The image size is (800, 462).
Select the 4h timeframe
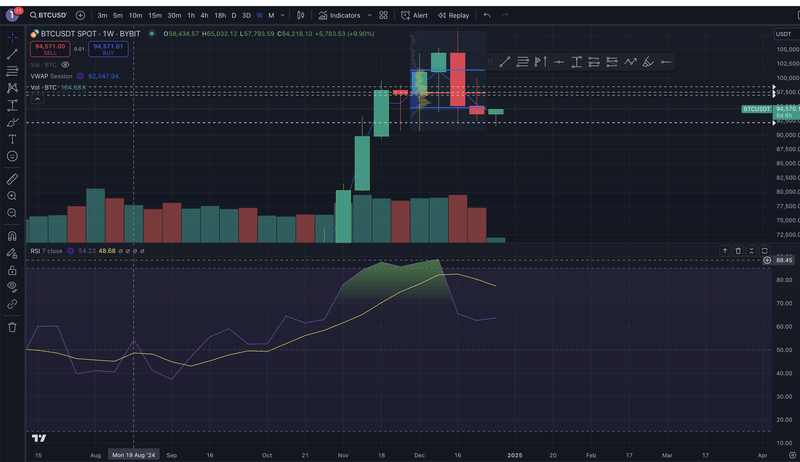click(x=204, y=15)
